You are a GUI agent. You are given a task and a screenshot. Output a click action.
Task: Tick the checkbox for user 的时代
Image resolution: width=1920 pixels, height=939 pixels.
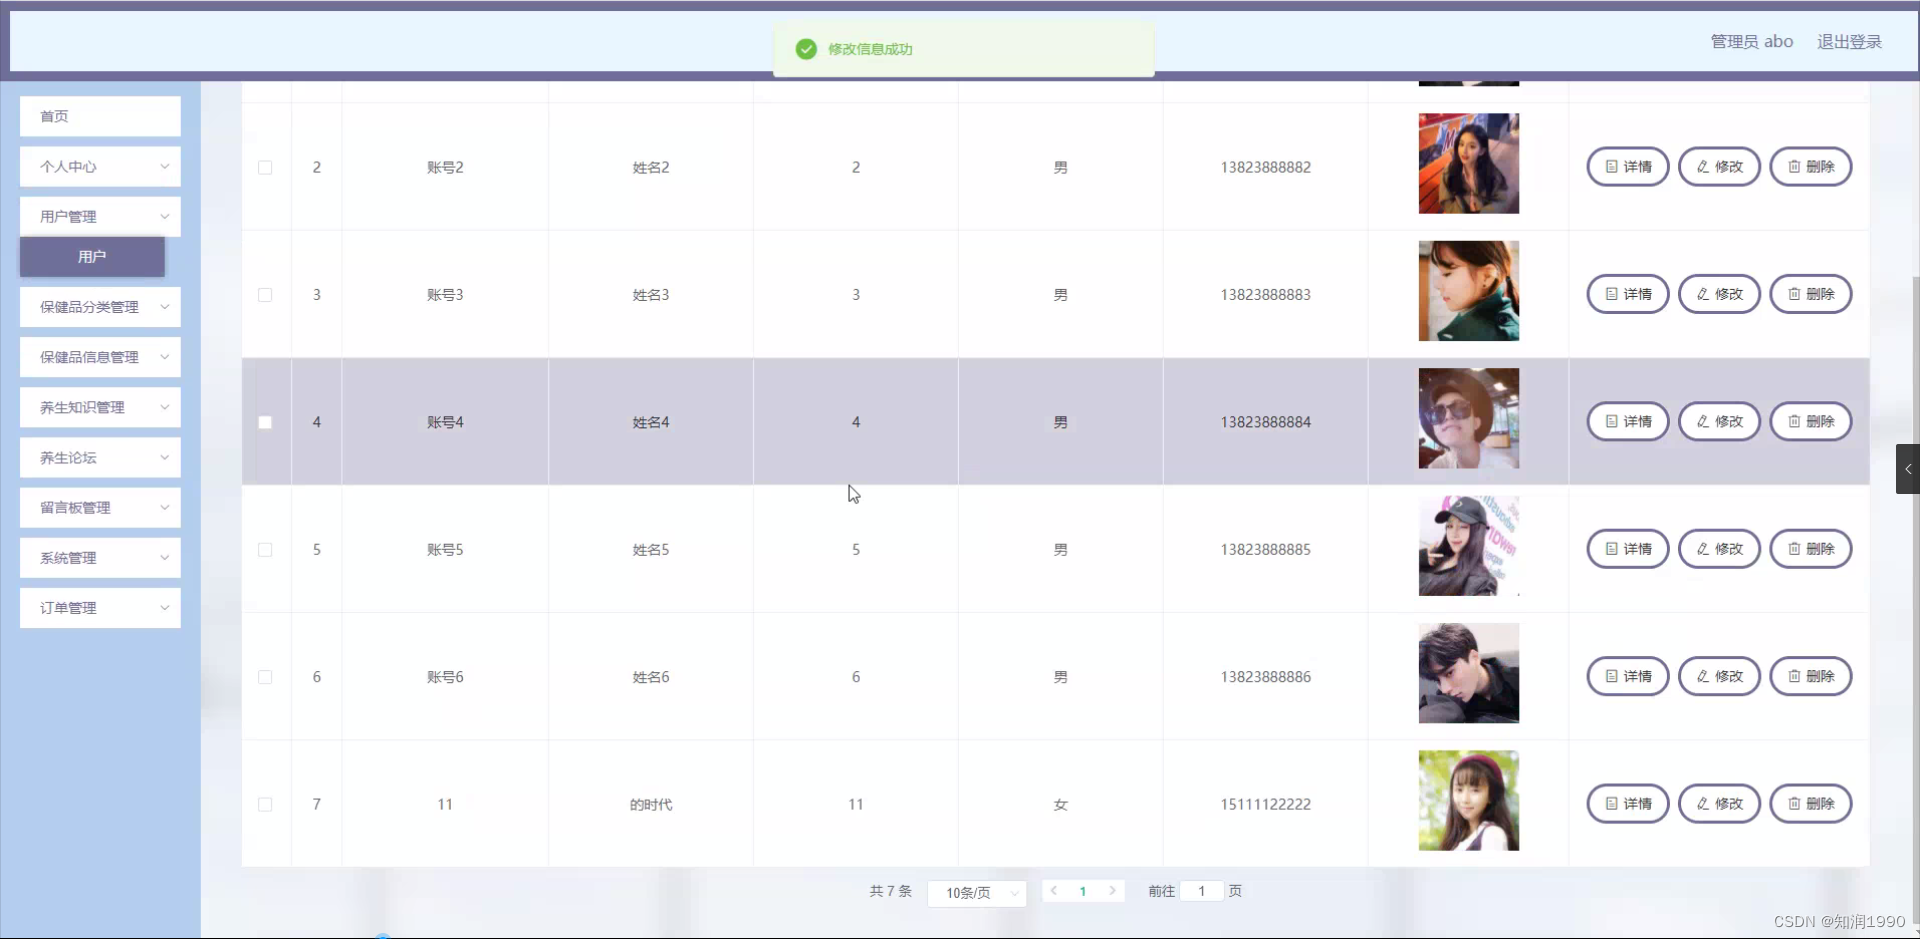tap(265, 804)
